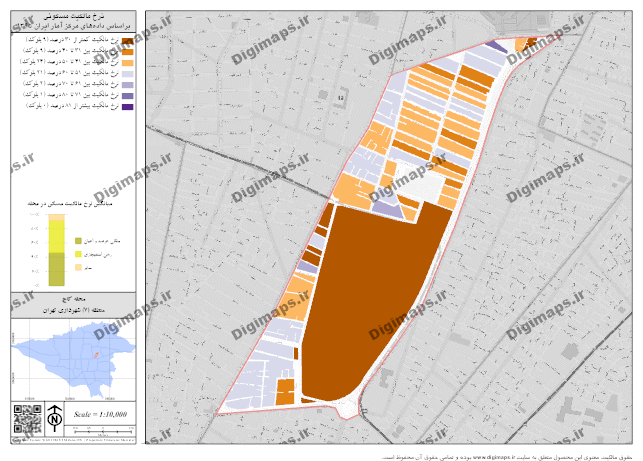Click the dark brown legend swatch for under 30 percent
The width and height of the screenshot is (643, 461).
[x=128, y=41]
